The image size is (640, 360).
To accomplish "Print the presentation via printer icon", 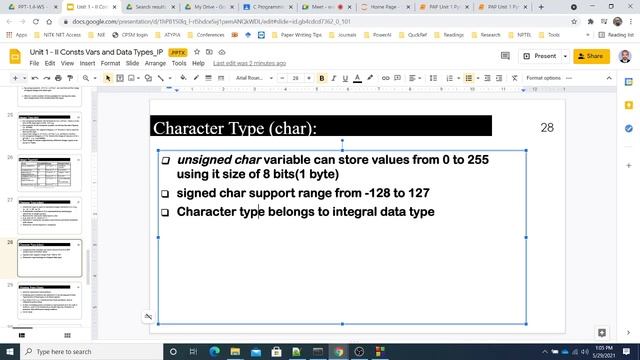I will coord(58,78).
